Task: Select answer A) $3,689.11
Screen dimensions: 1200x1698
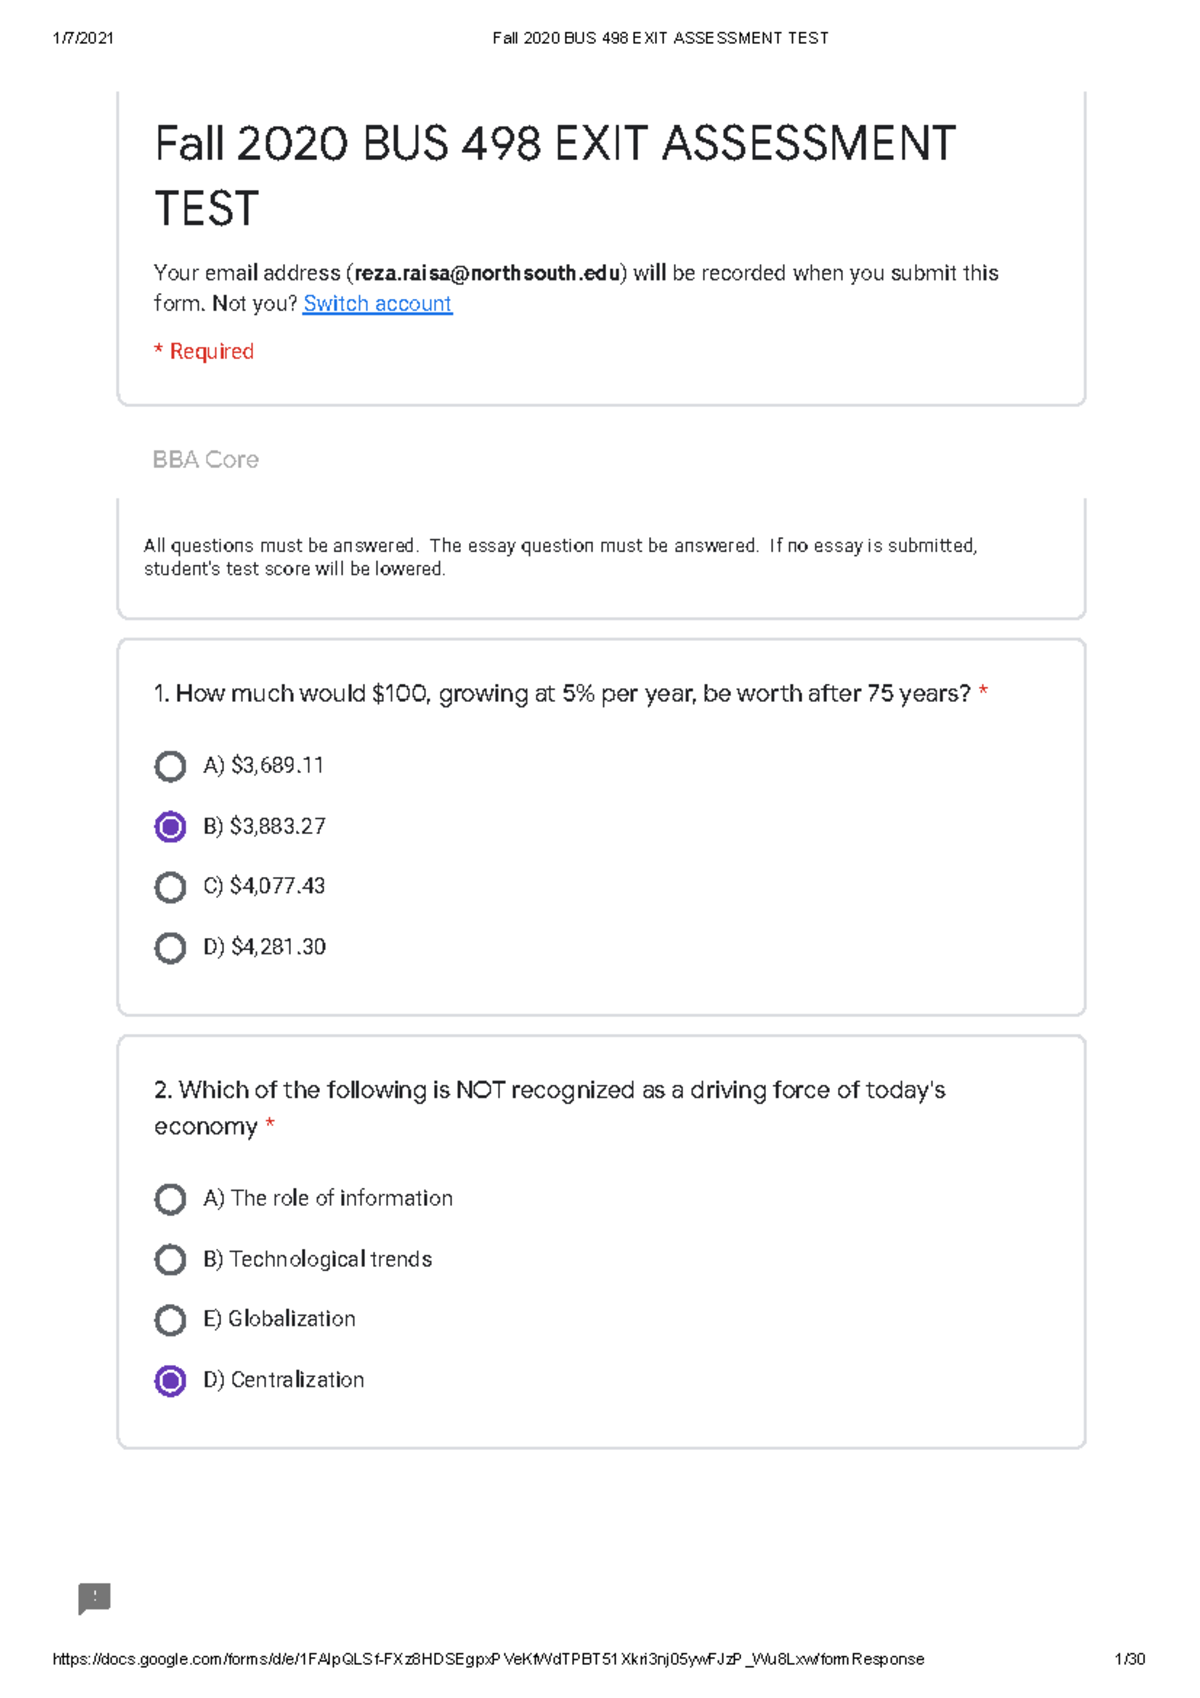Action: pyautogui.click(x=170, y=766)
